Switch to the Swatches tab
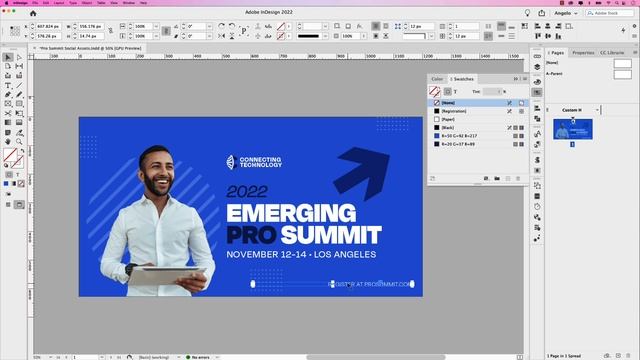 coord(462,79)
